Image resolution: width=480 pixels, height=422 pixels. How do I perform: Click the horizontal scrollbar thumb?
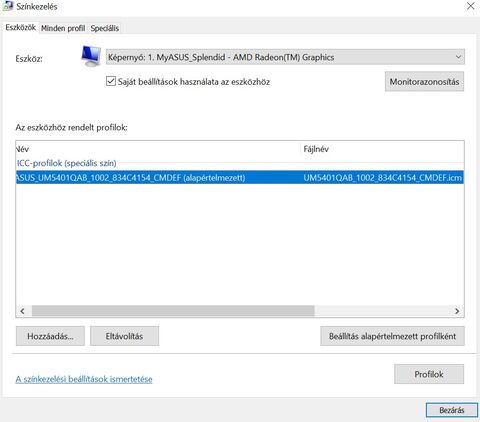[173, 311]
